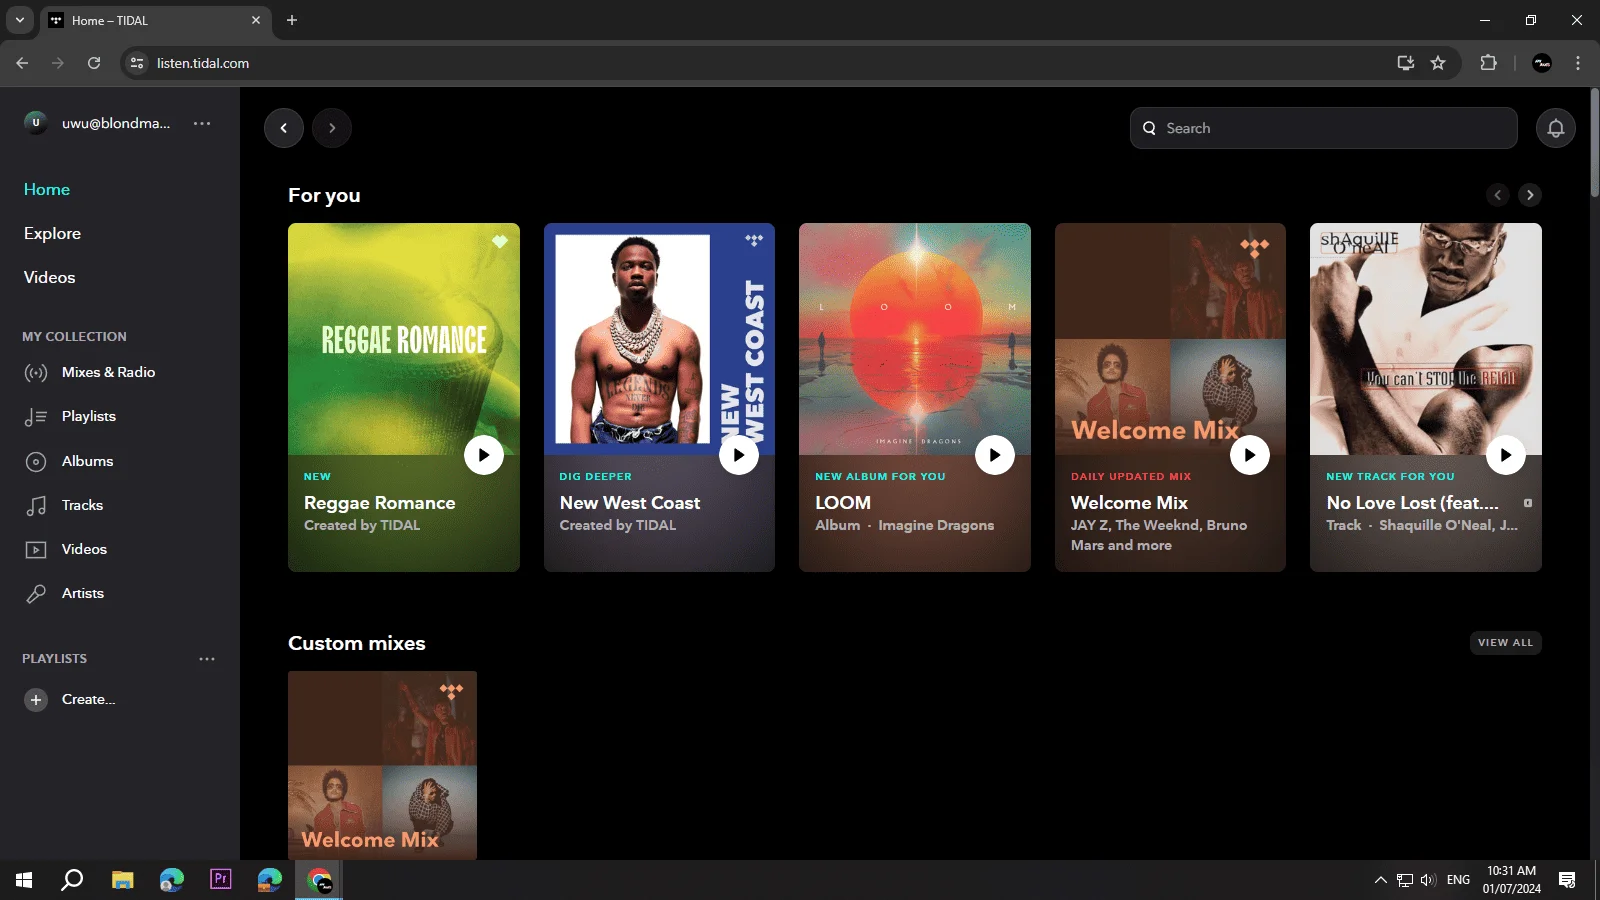Open Shaquille O'Neal artist link
The height and width of the screenshot is (900, 1600).
[1436, 526]
